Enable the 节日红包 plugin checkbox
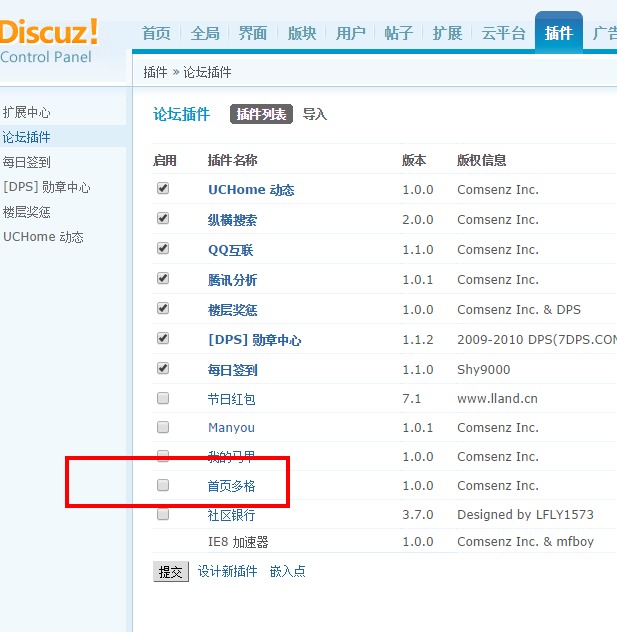The image size is (617, 632). pos(163,398)
